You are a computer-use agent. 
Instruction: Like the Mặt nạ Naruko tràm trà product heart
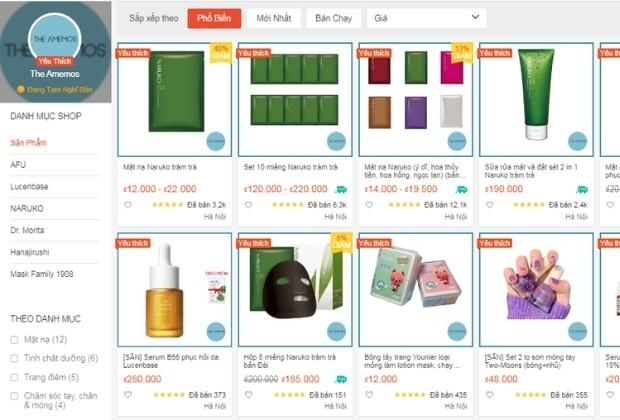click(x=128, y=205)
